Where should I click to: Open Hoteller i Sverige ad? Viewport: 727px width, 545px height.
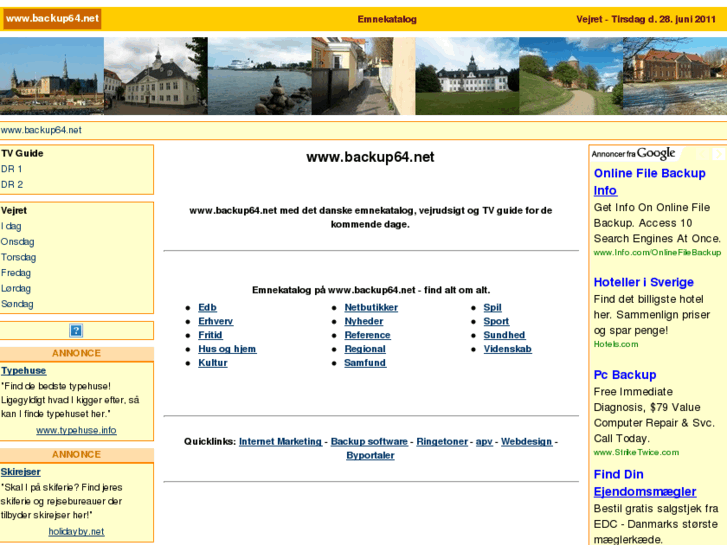tap(644, 282)
